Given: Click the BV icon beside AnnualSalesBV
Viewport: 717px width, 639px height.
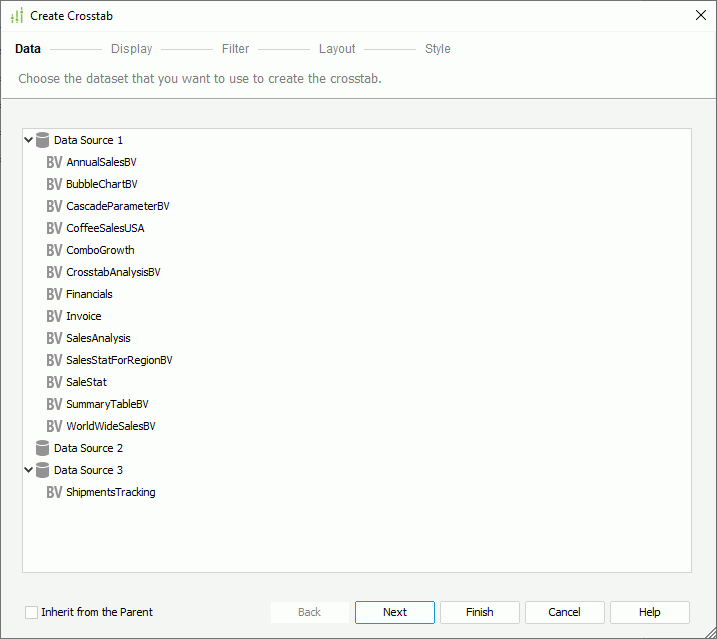Looking at the screenshot, I should point(54,162).
